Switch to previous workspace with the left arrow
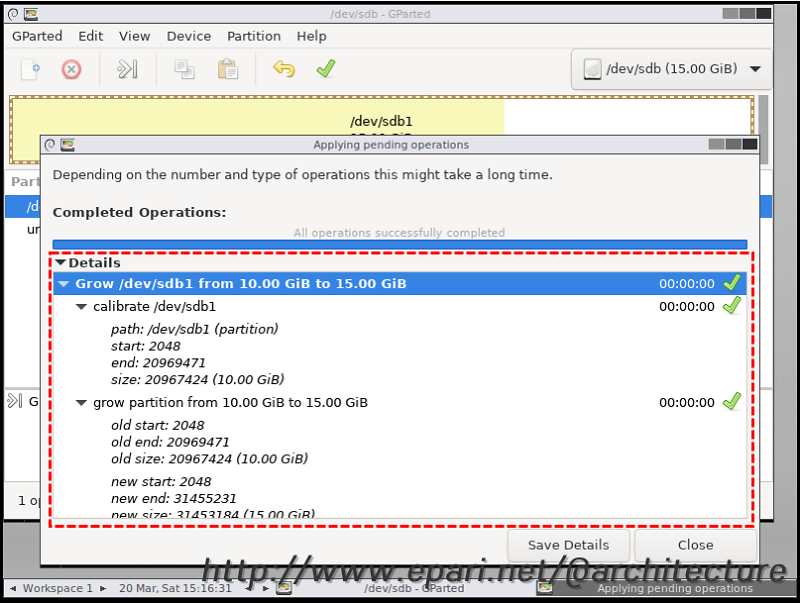The height and width of the screenshot is (603, 800). point(13,588)
